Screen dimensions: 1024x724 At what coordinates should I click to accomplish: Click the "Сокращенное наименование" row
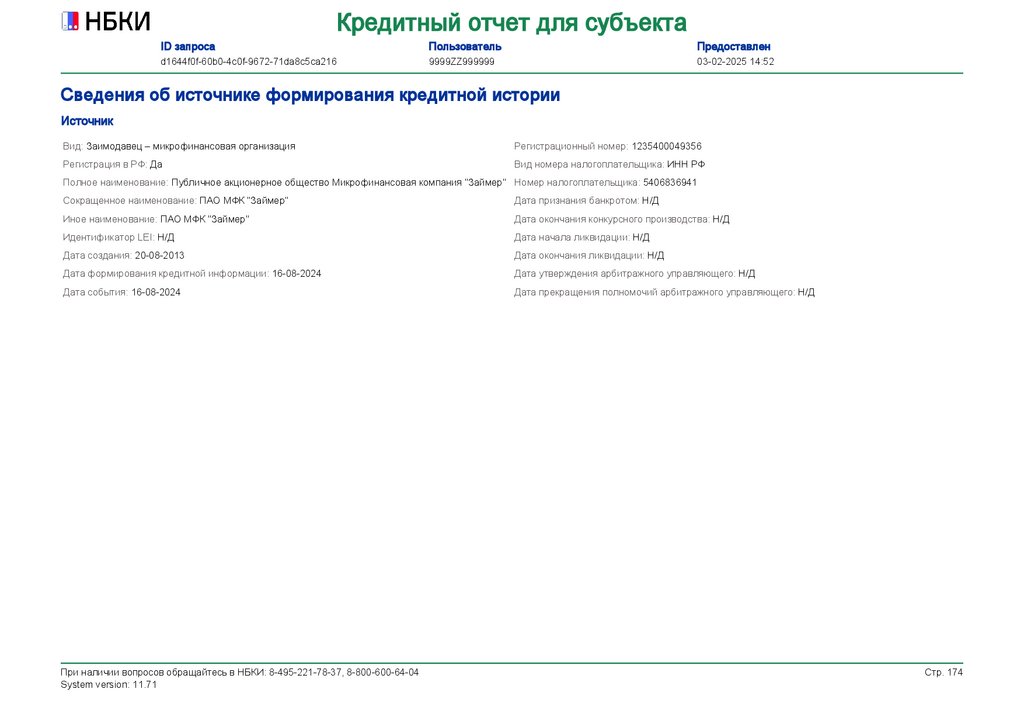(176, 201)
